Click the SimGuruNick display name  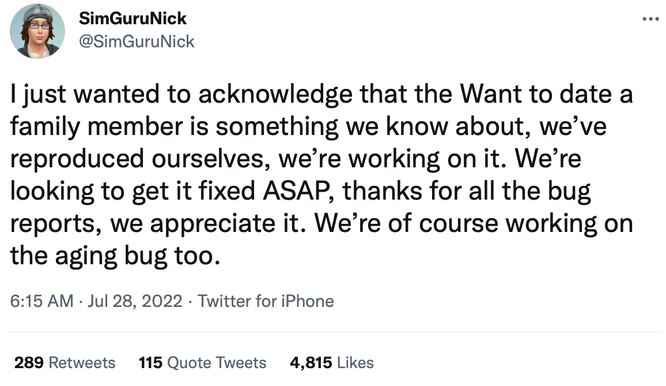click(133, 18)
